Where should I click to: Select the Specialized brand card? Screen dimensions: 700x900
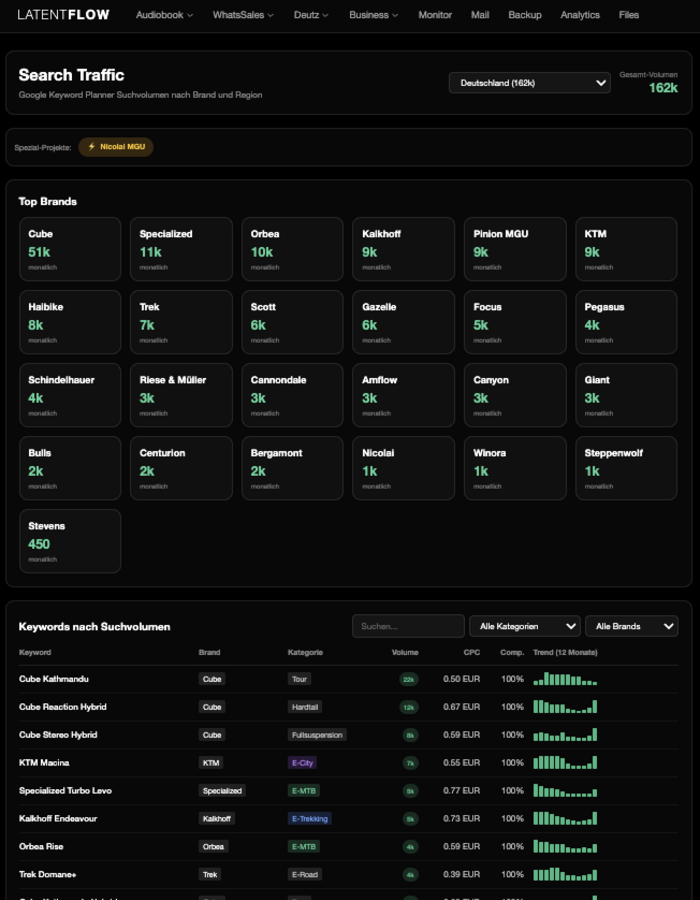point(181,248)
